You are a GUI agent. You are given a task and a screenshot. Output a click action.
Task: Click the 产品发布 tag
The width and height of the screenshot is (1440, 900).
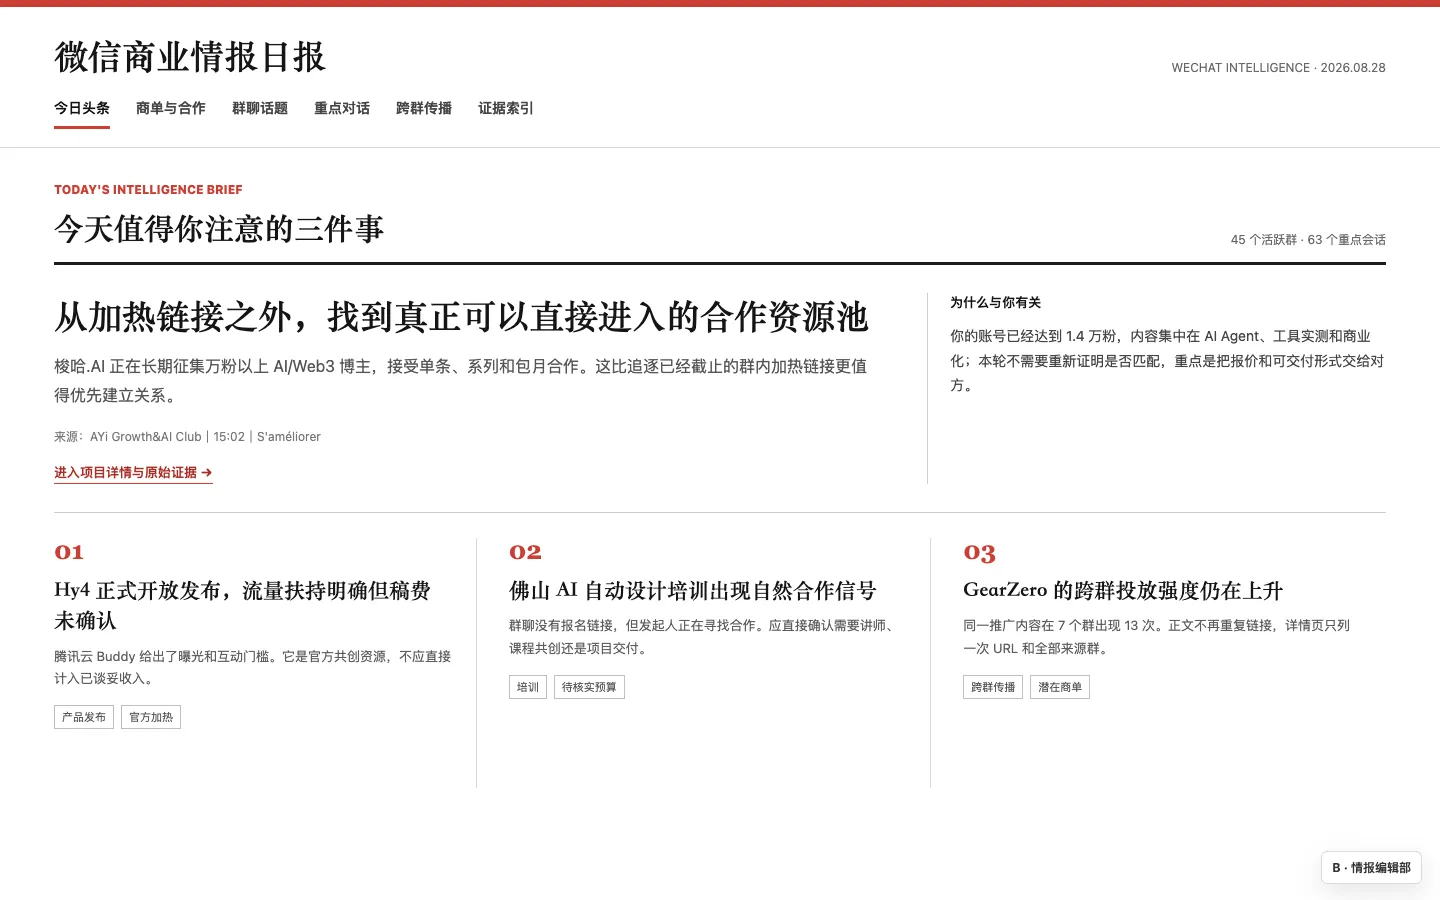pyautogui.click(x=84, y=717)
